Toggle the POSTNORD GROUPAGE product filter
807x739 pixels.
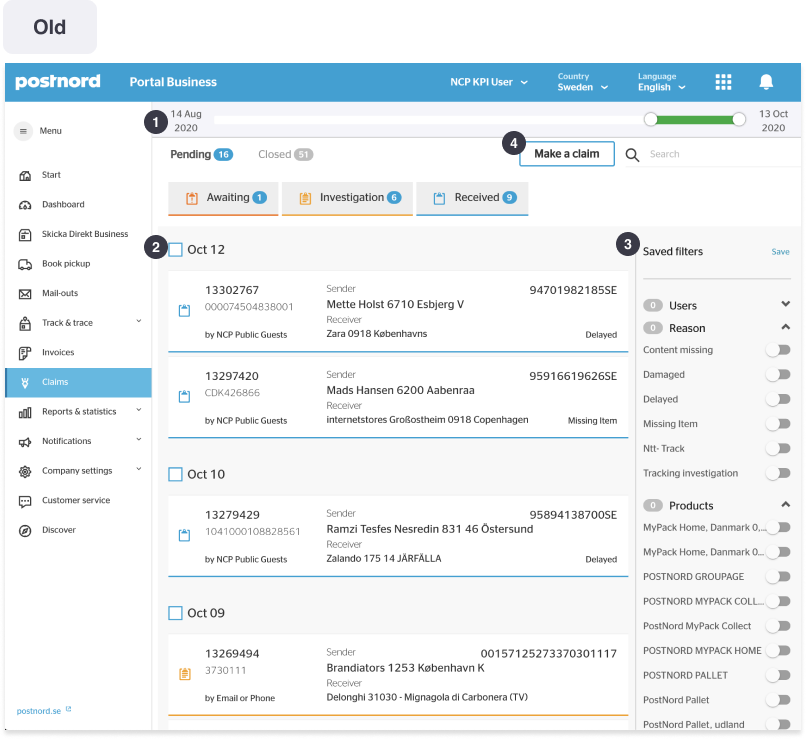click(778, 577)
